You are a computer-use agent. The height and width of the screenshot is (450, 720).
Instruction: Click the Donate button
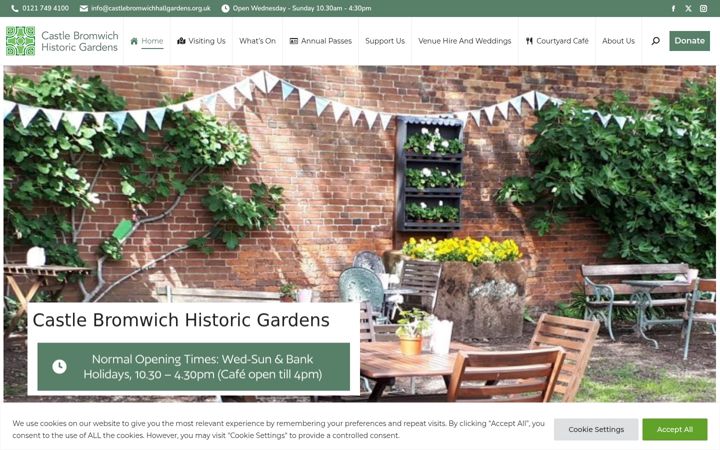689,41
